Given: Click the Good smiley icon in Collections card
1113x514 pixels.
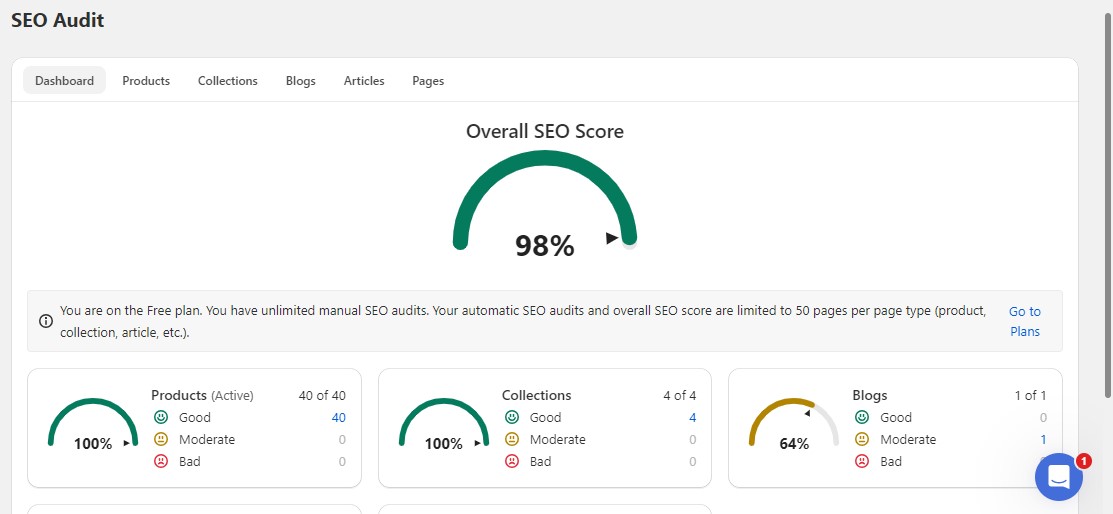Looking at the screenshot, I should pos(512,417).
